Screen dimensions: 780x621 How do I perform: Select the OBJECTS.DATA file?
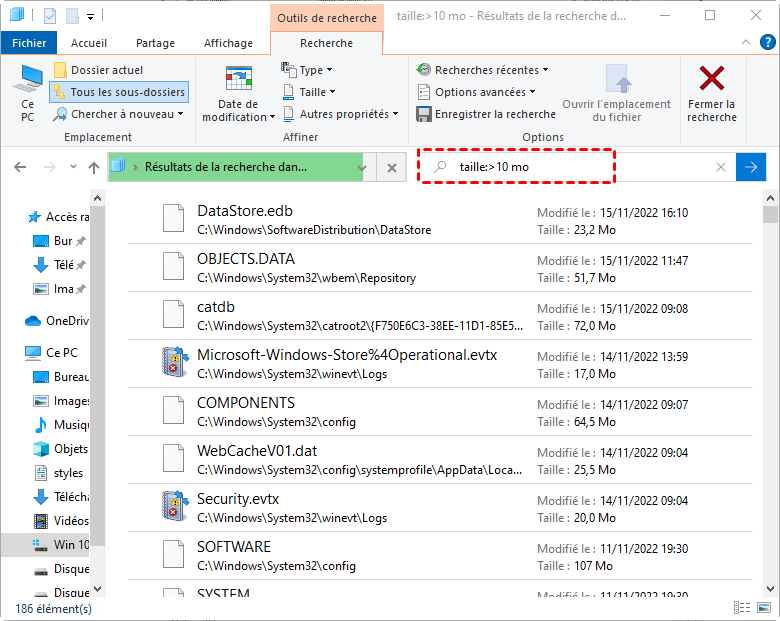440,268
